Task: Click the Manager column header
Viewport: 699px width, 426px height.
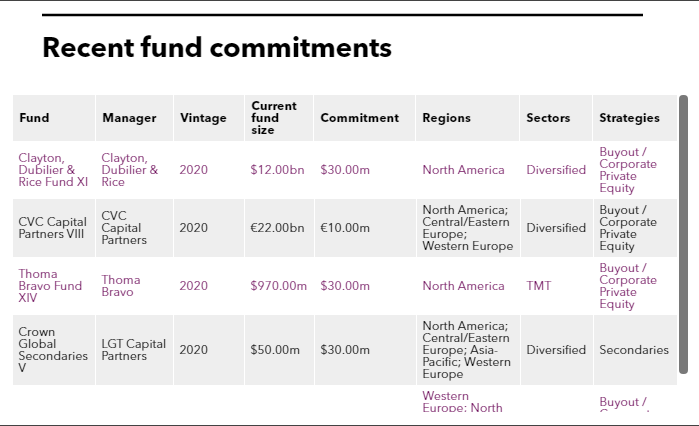Action: pos(129,118)
